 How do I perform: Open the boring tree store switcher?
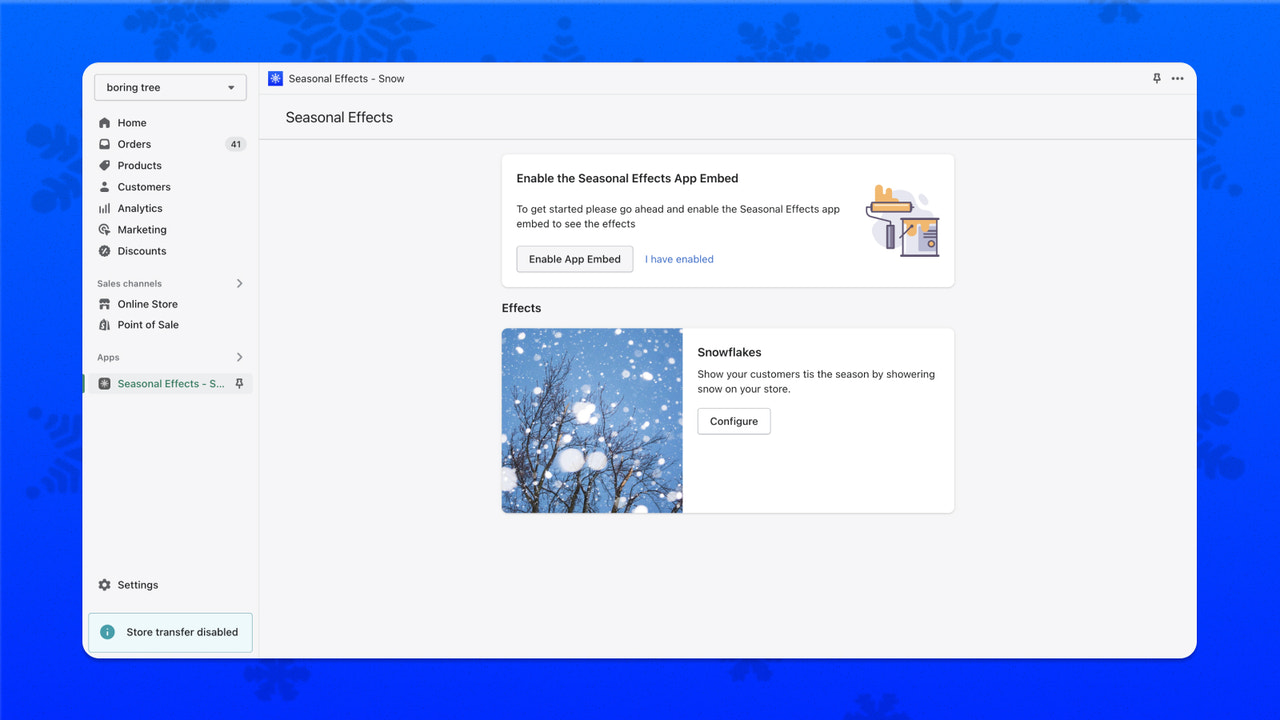point(170,87)
